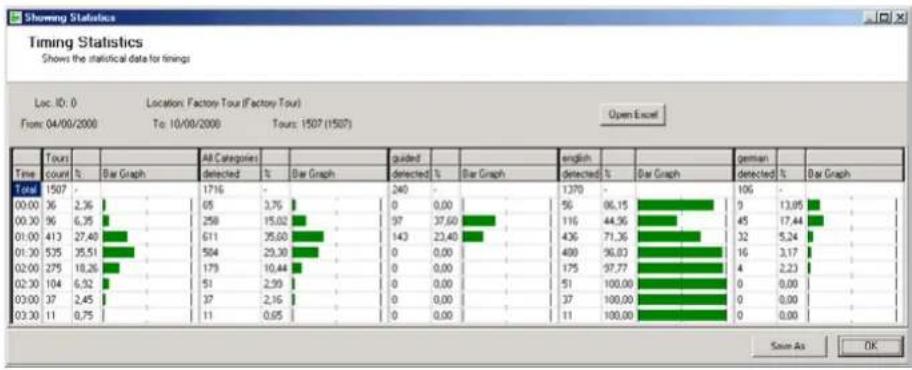
Task: Confirm the dialog with the OK button
Action: coord(870,346)
